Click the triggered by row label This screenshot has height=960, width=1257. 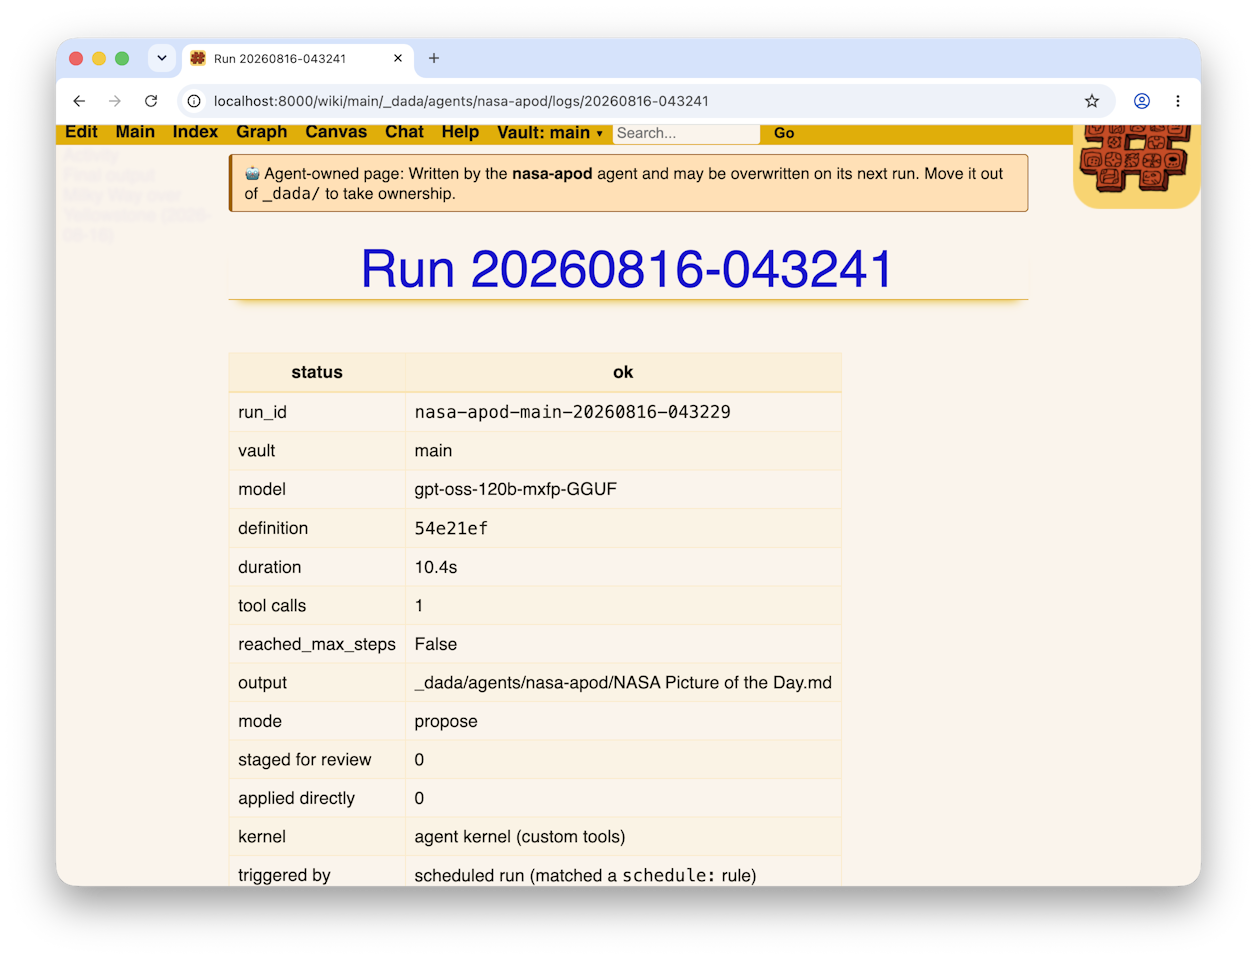pyautogui.click(x=284, y=875)
